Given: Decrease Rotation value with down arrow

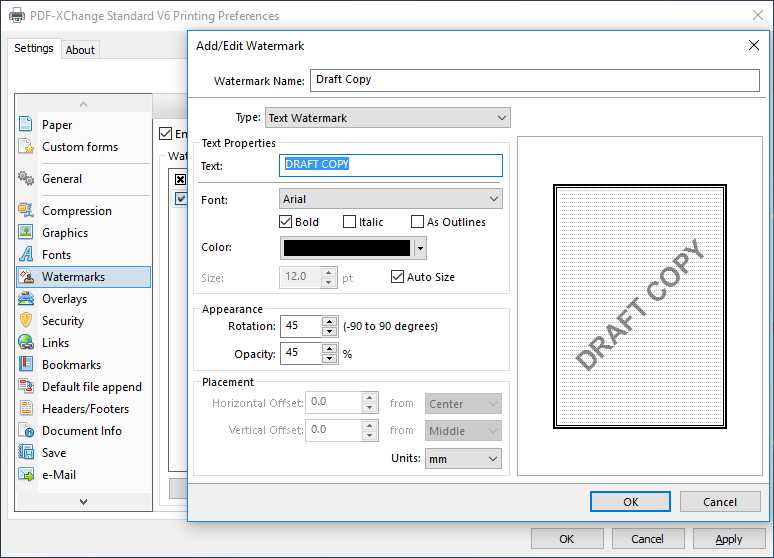Looking at the screenshot, I should coord(329,331).
